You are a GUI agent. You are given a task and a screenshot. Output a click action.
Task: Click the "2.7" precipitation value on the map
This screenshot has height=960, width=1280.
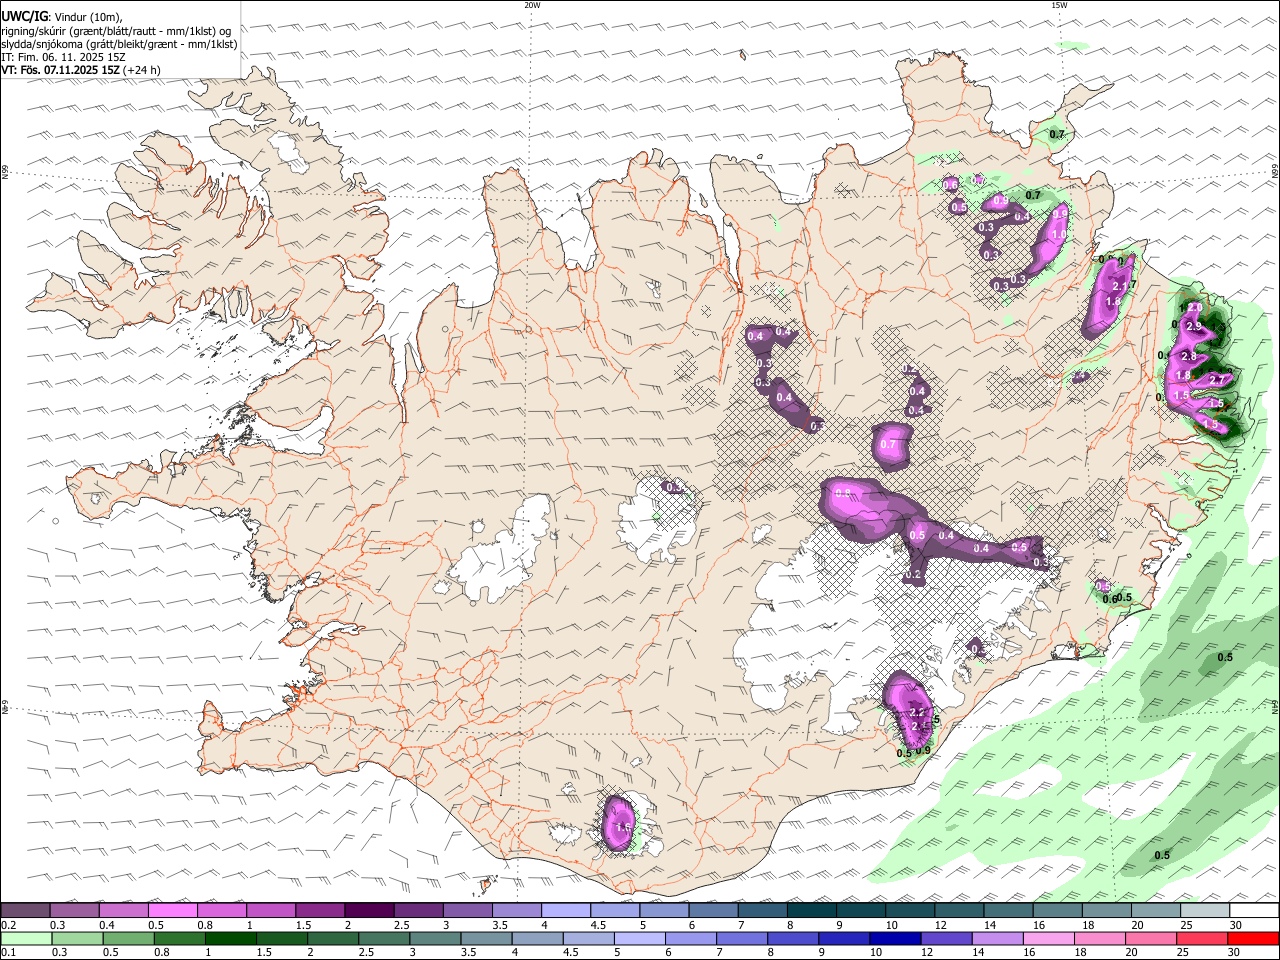[1217, 380]
